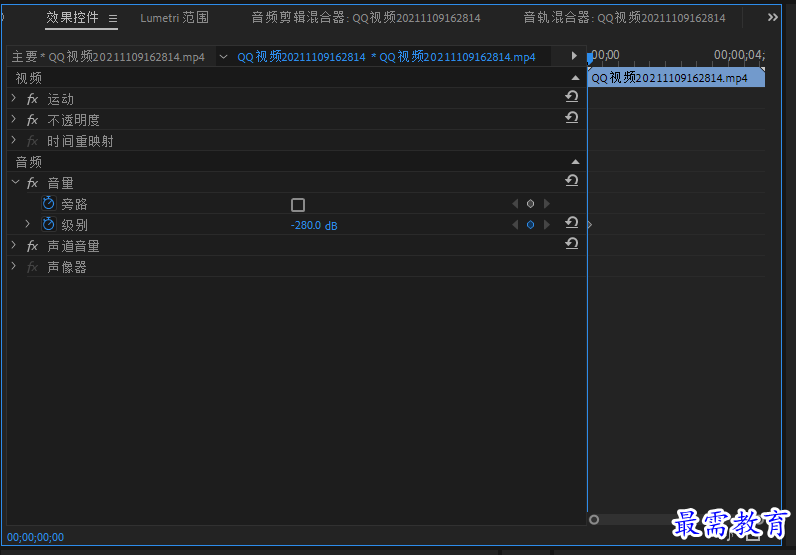Go to next keyframe for 旁路
Image resolution: width=796 pixels, height=555 pixels.
coord(547,204)
